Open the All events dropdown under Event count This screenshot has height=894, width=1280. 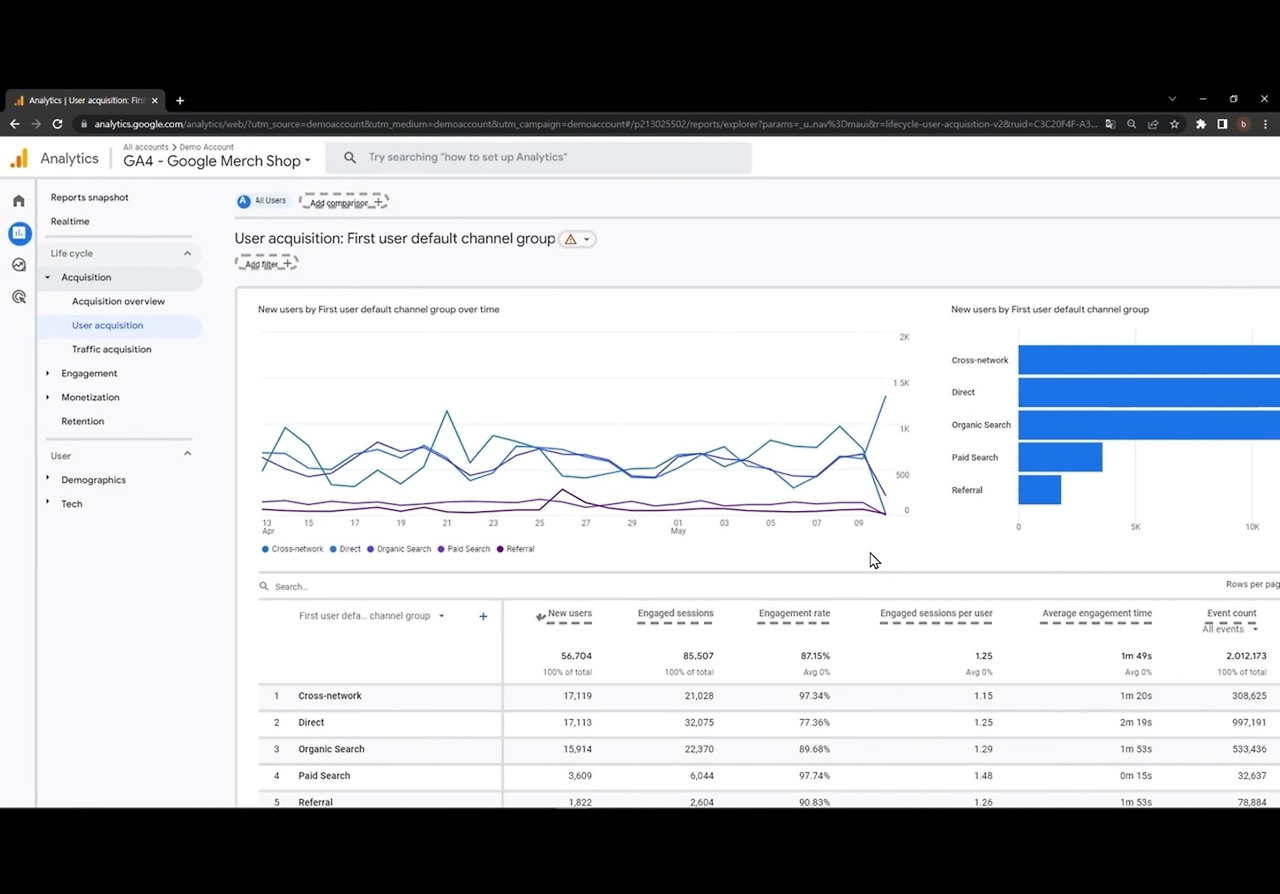click(1230, 629)
